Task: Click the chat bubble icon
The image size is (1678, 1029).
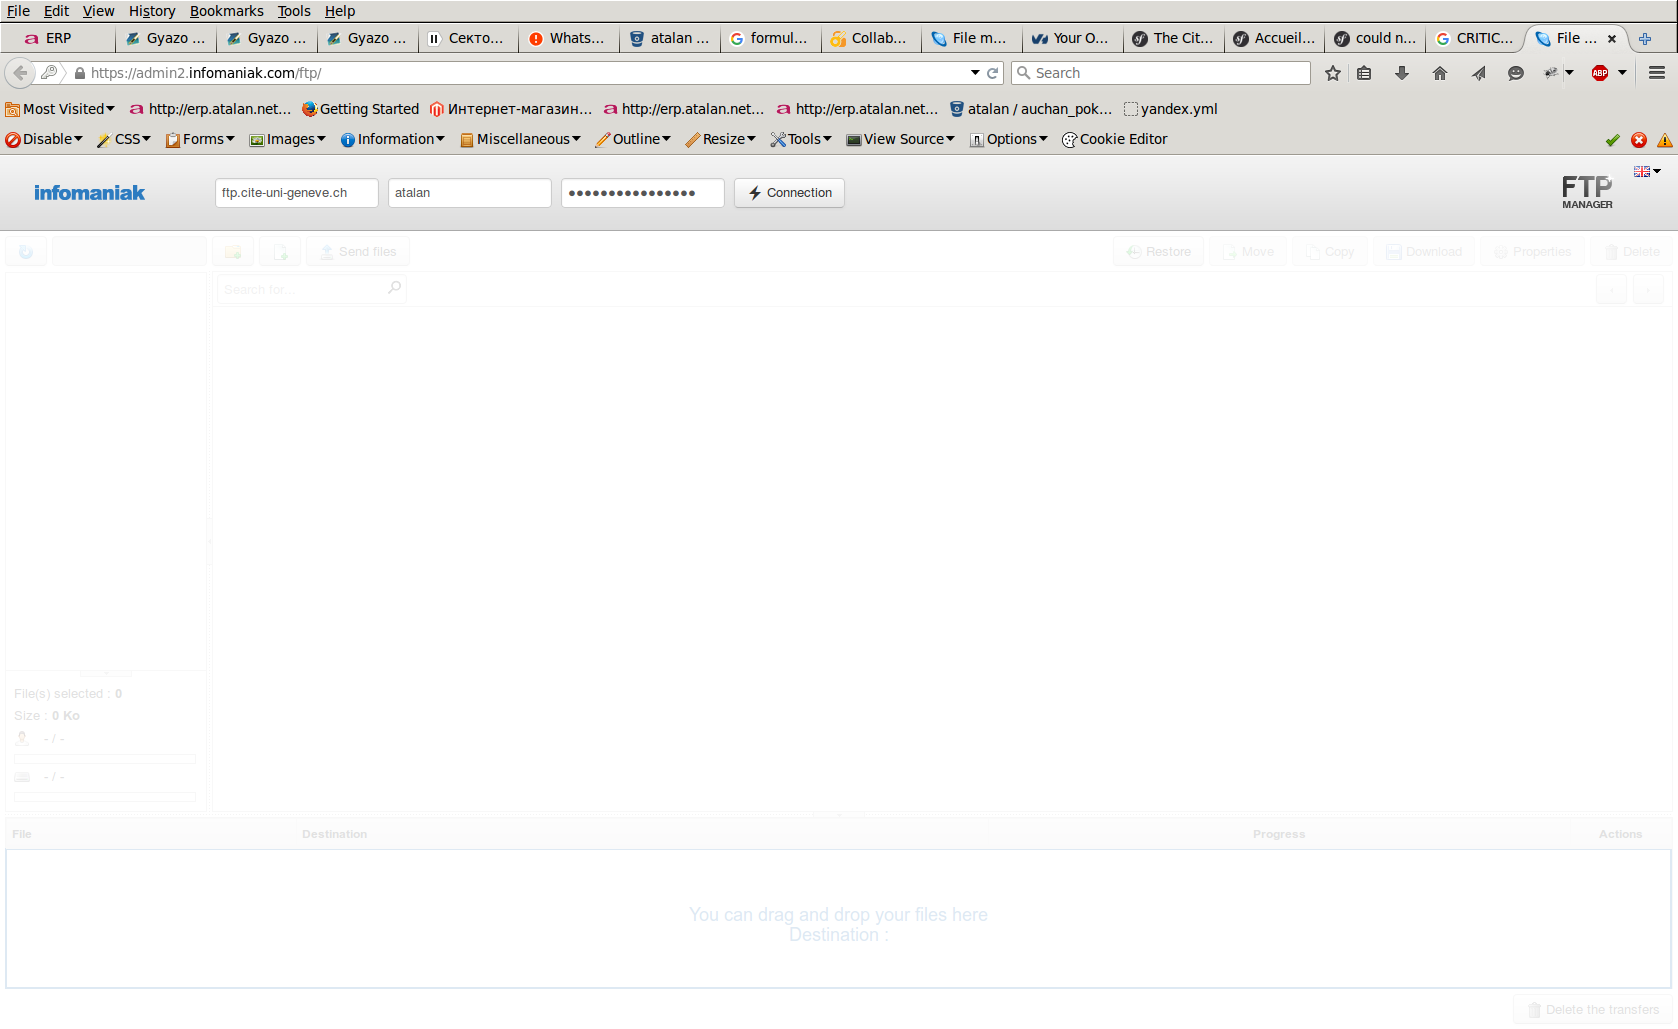Action: coord(1516,73)
